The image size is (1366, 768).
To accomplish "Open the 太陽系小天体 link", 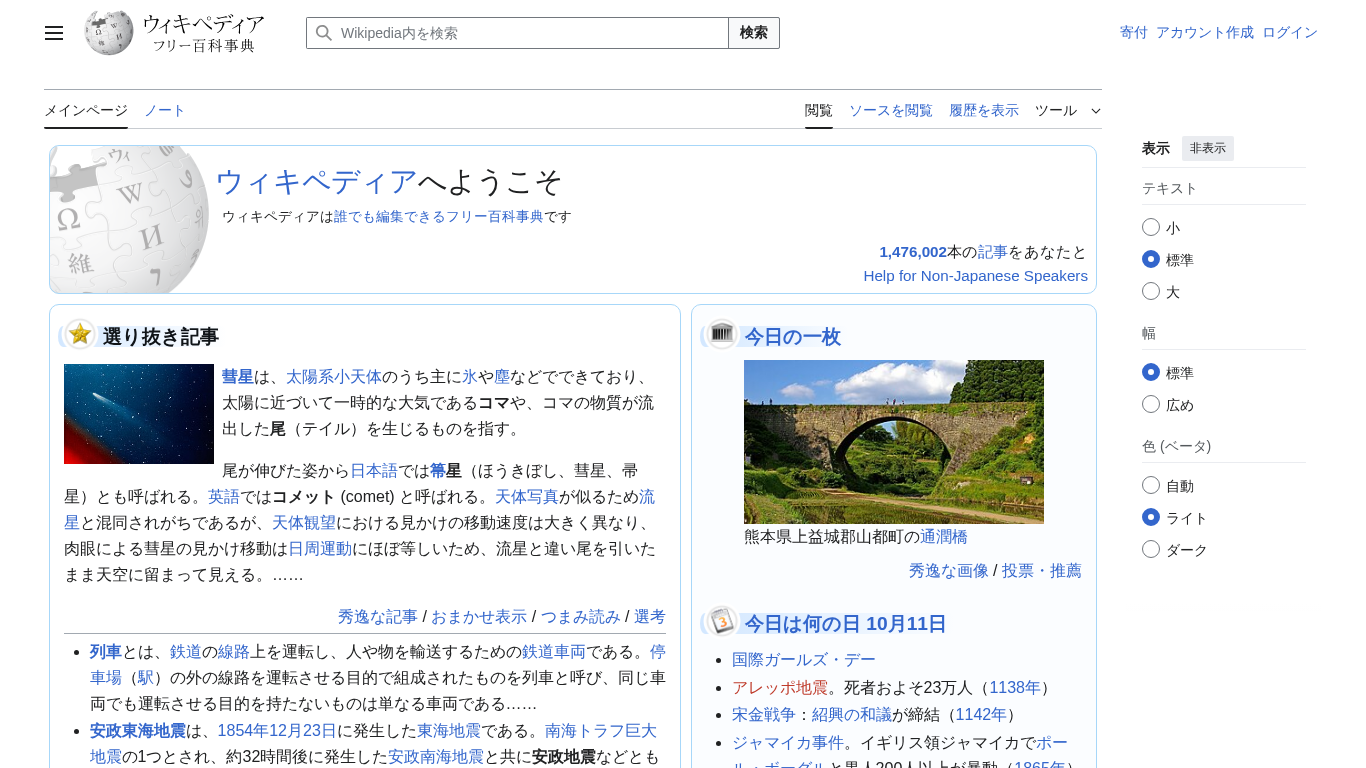I will [334, 377].
